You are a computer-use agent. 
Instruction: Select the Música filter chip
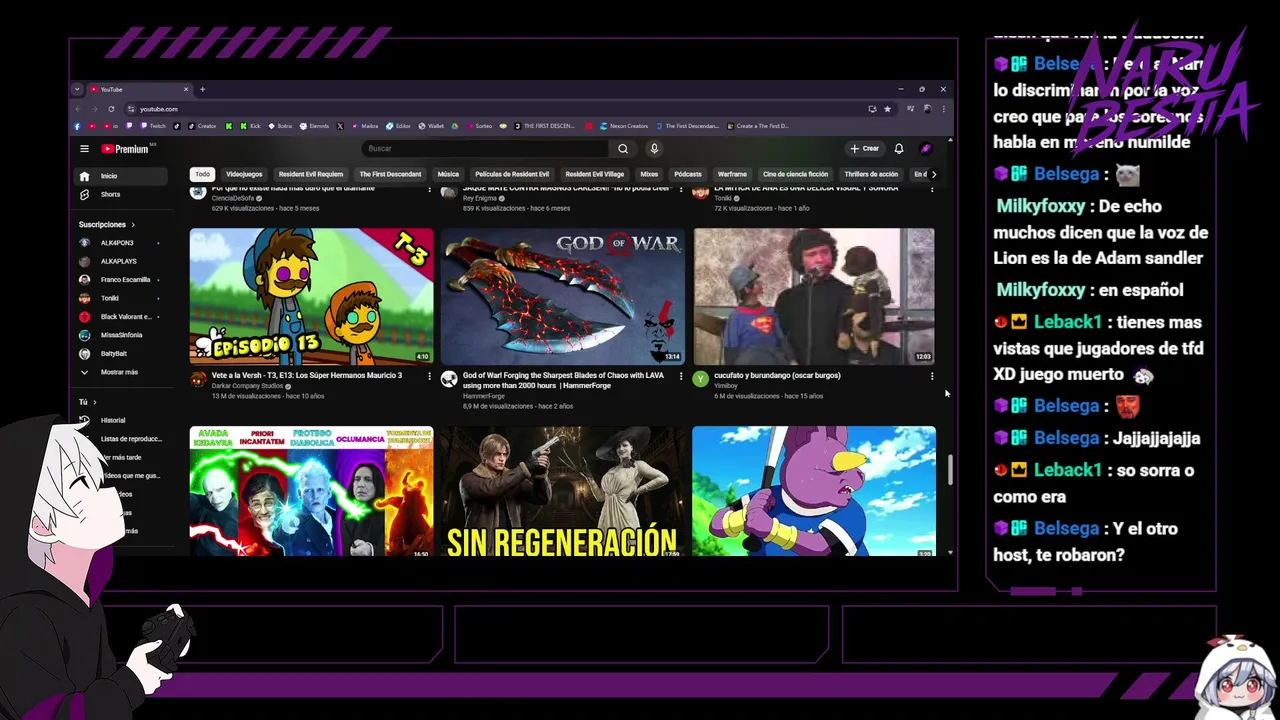tap(448, 174)
